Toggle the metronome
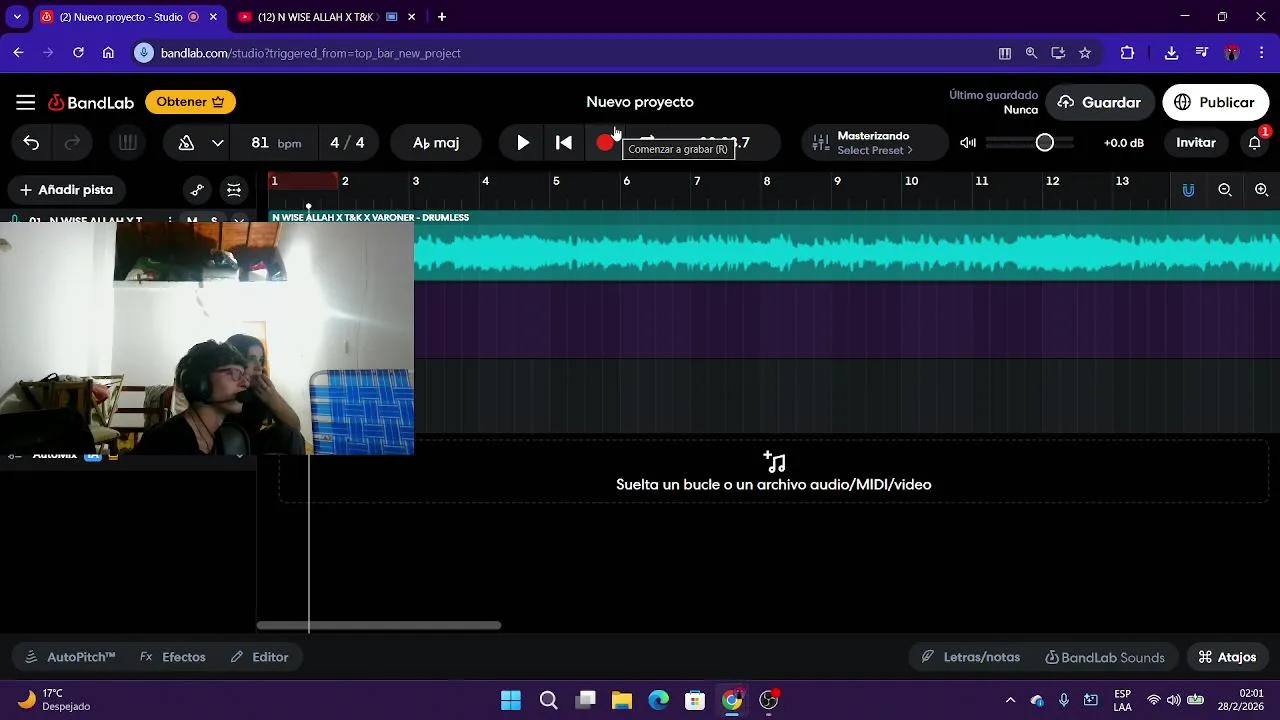1280x720 pixels. click(186, 143)
